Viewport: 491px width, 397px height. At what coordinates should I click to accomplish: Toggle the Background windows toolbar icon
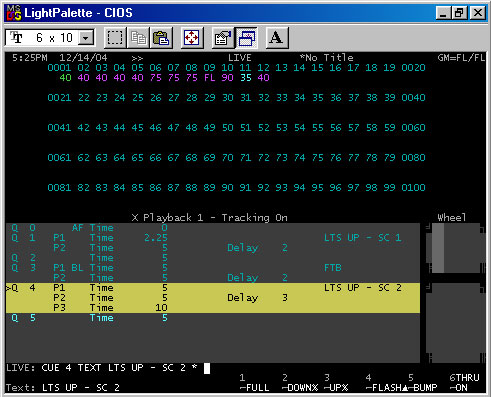(246, 38)
